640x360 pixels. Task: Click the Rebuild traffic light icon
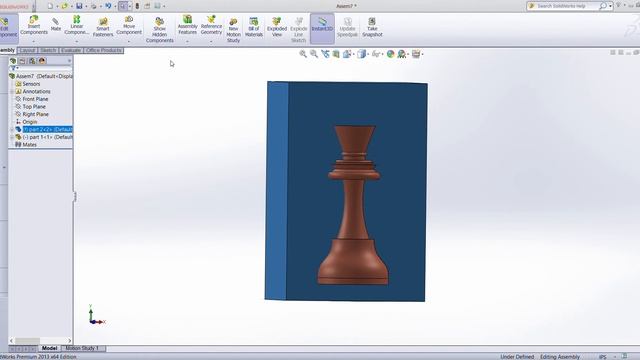click(x=137, y=6)
